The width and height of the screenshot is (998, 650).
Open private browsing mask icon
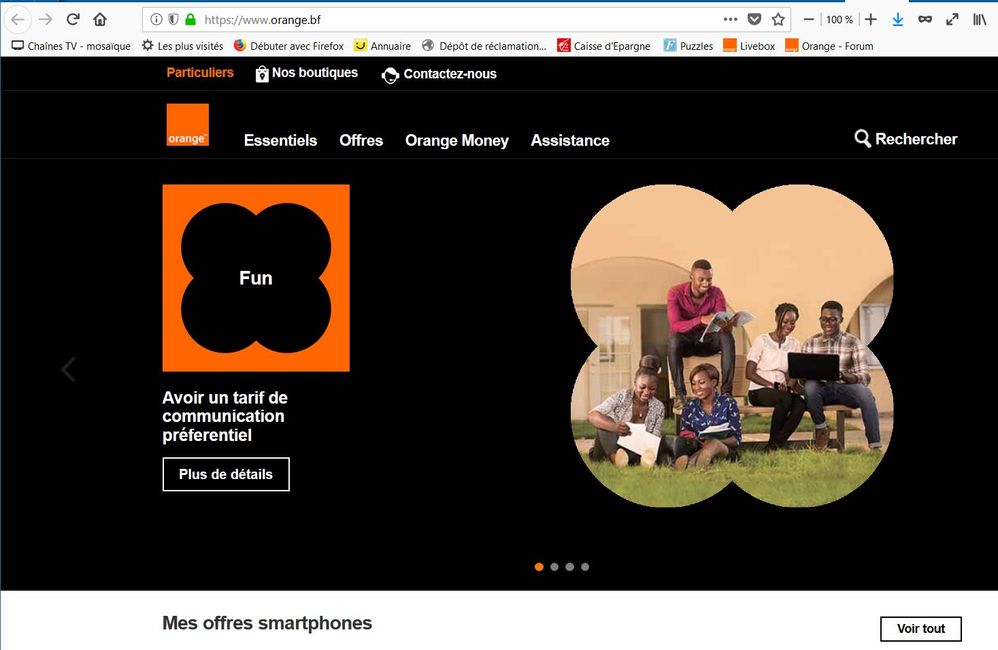925,20
